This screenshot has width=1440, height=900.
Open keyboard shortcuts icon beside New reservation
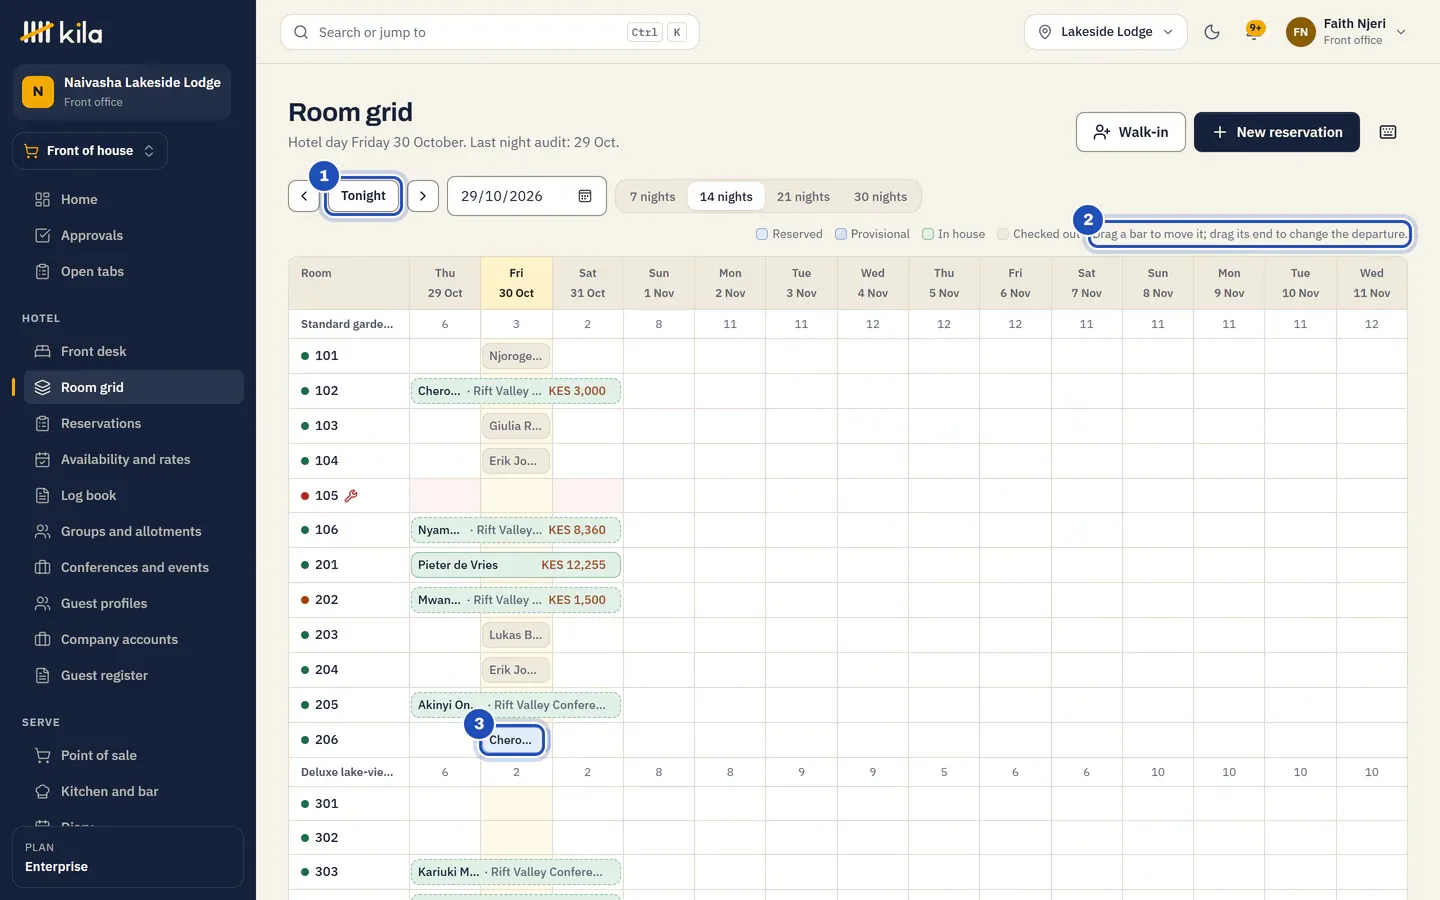(1388, 132)
